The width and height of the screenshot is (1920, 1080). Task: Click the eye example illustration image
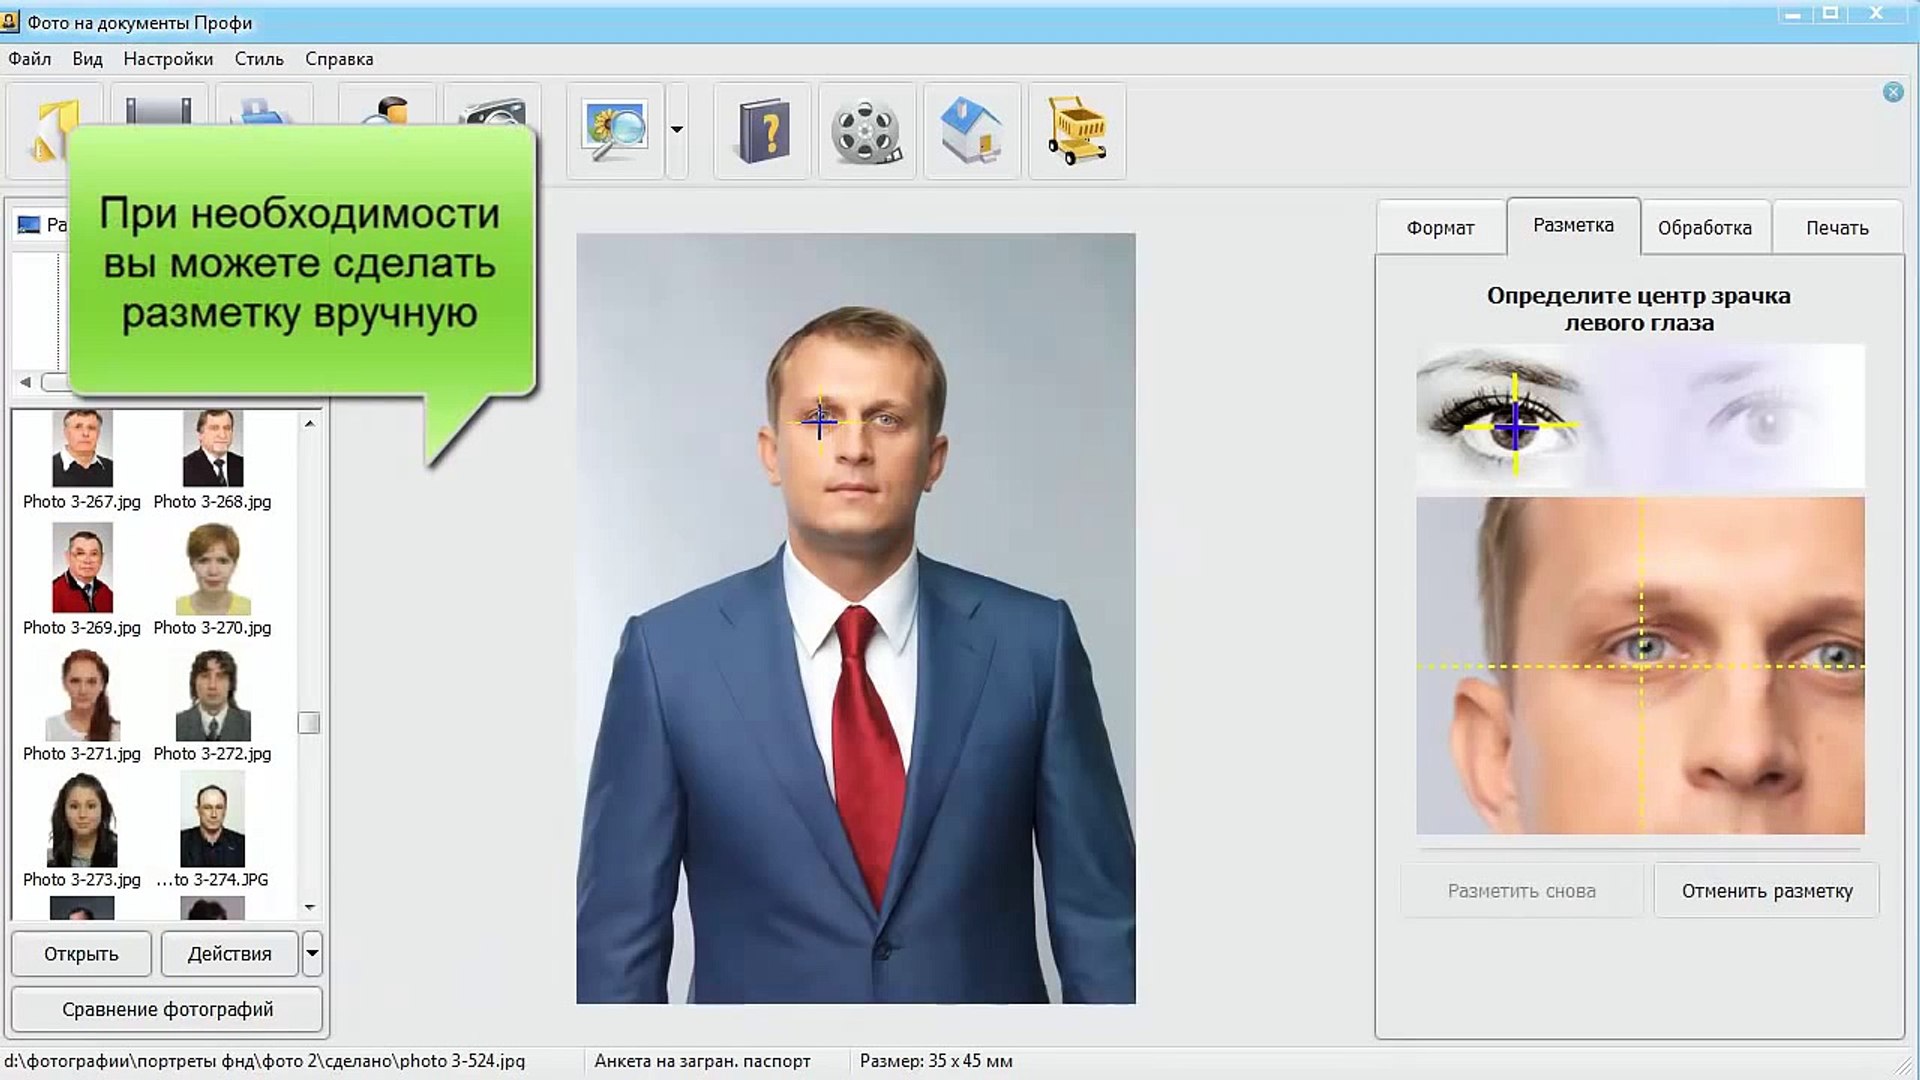(1640, 416)
